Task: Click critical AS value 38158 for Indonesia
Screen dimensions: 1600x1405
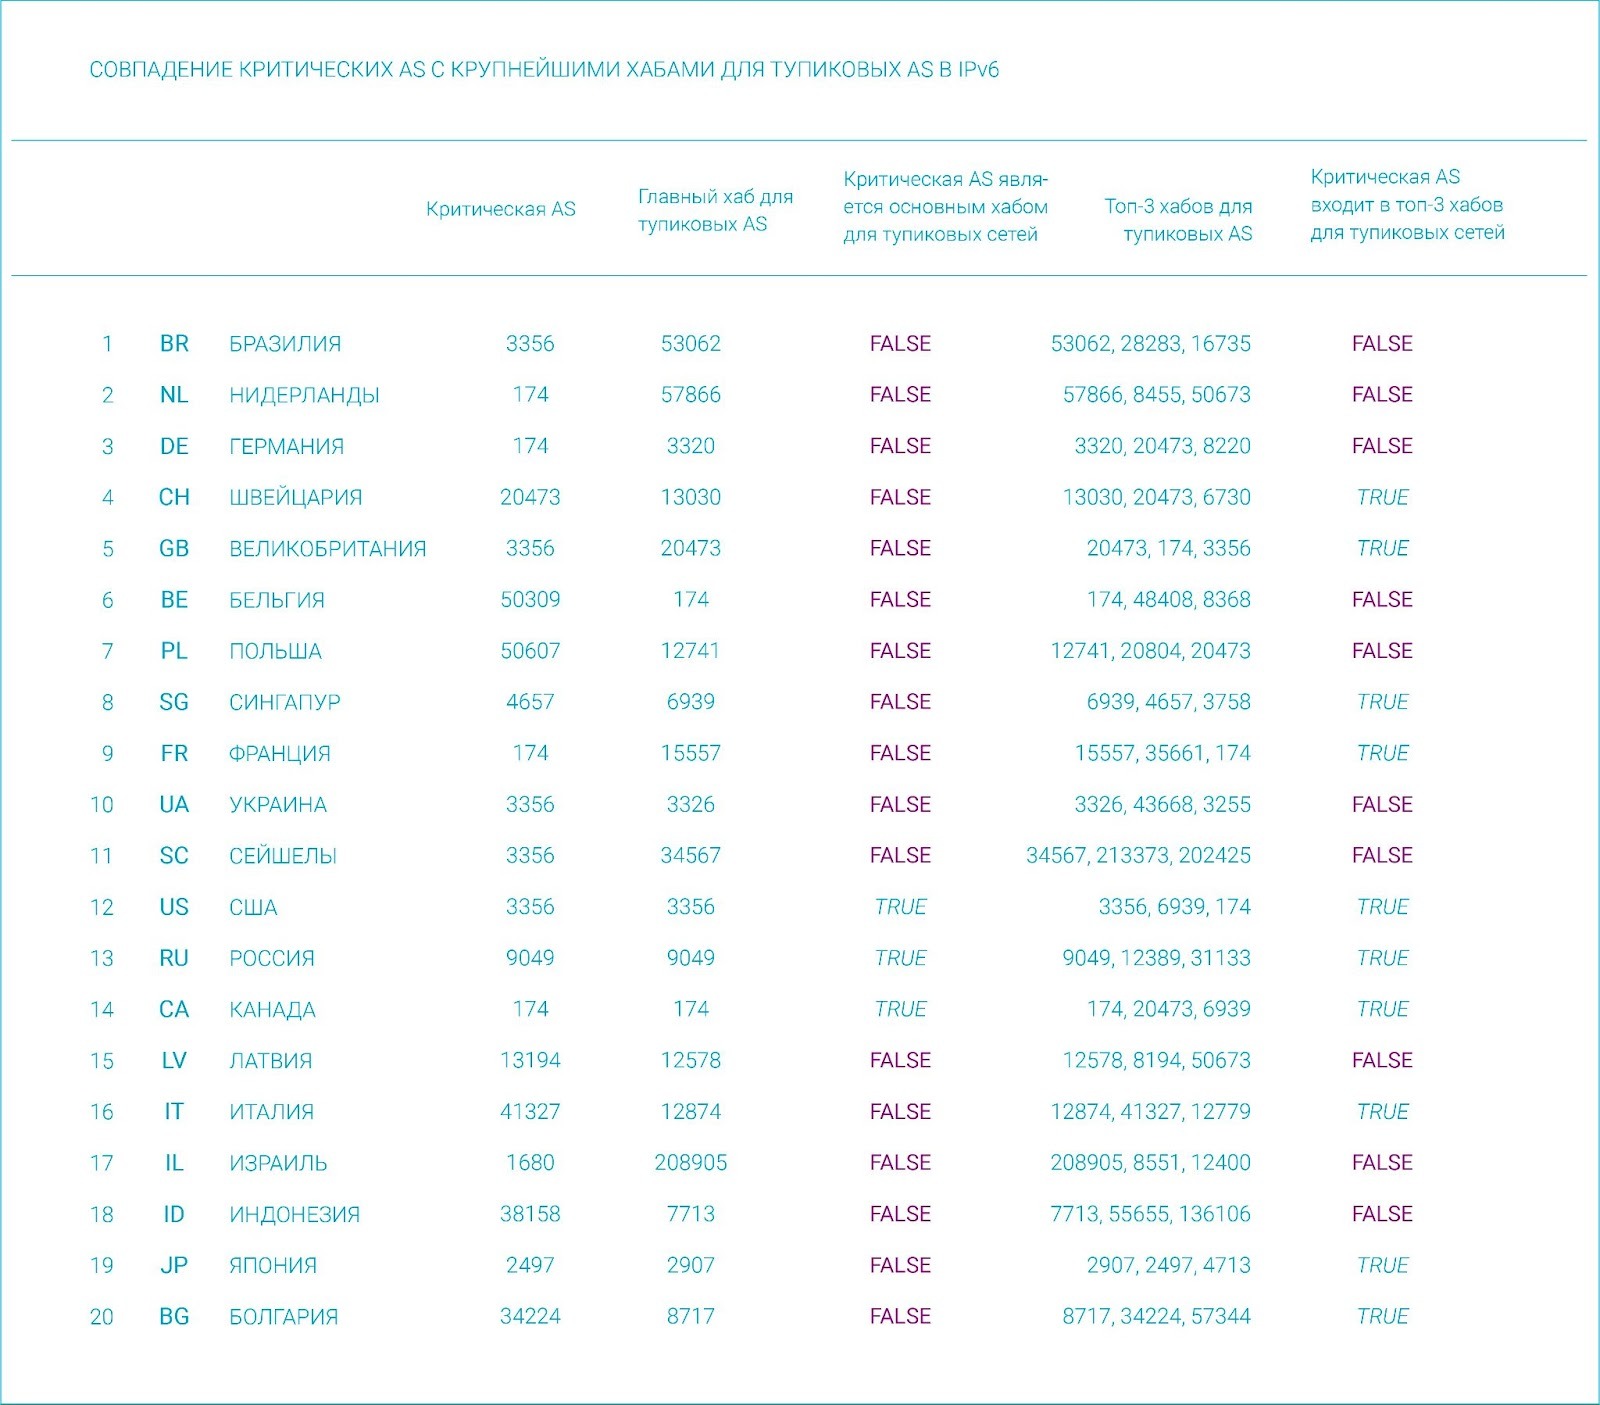Action: tap(530, 1214)
